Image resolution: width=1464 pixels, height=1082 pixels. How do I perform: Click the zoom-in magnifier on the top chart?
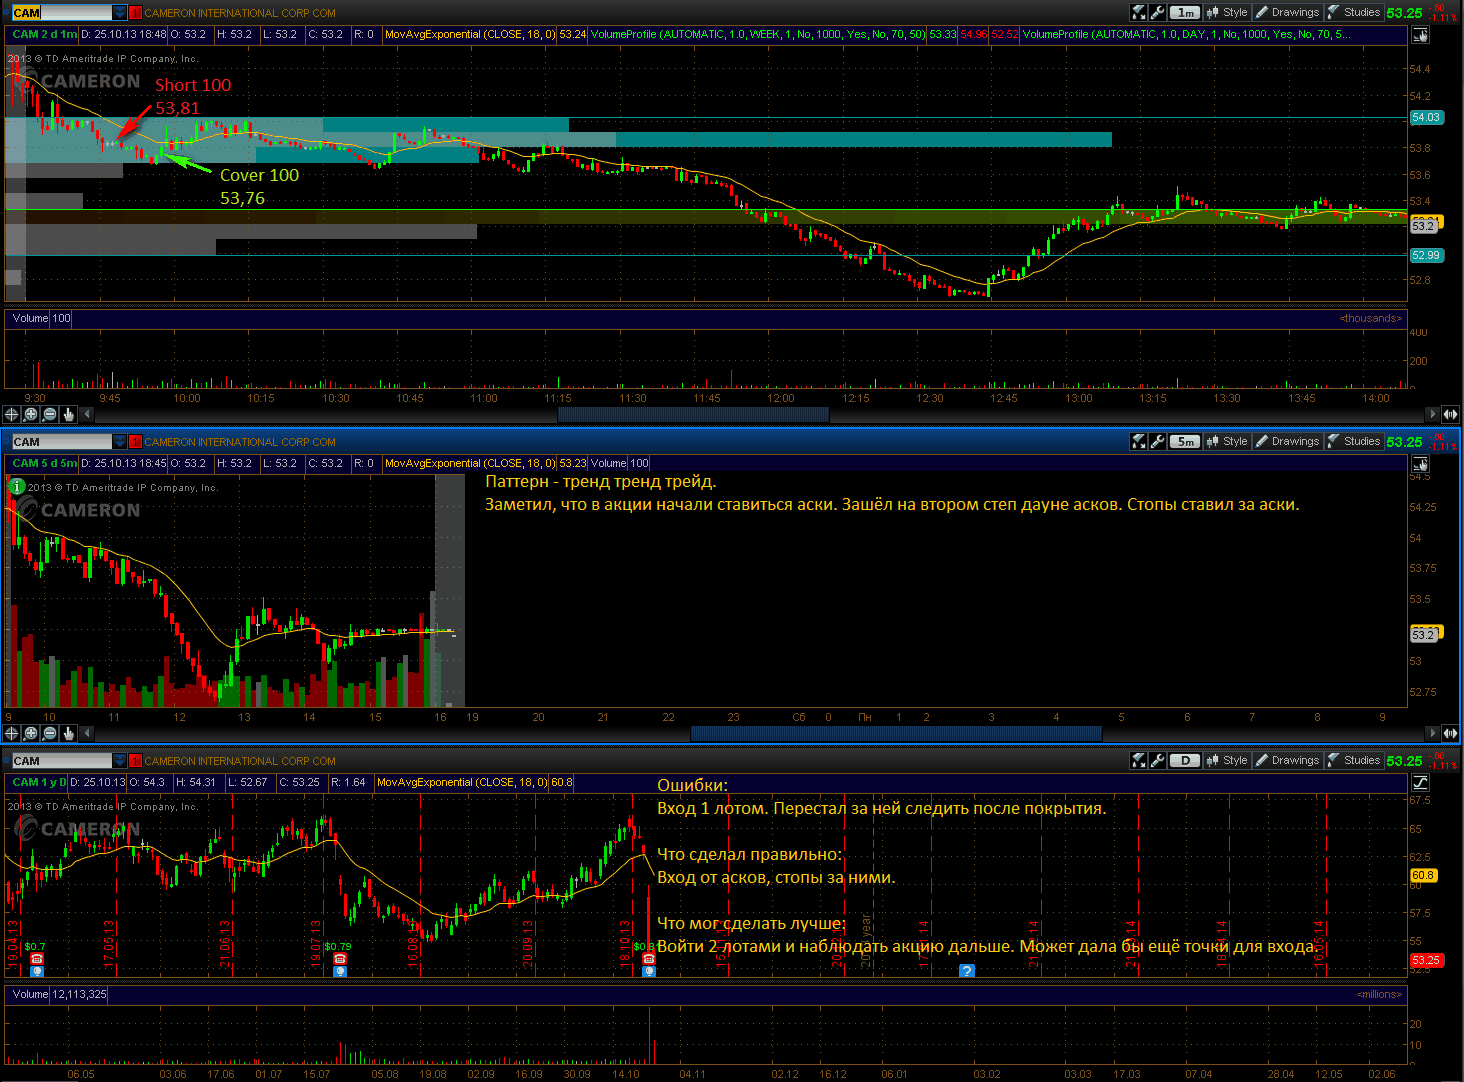(31, 414)
